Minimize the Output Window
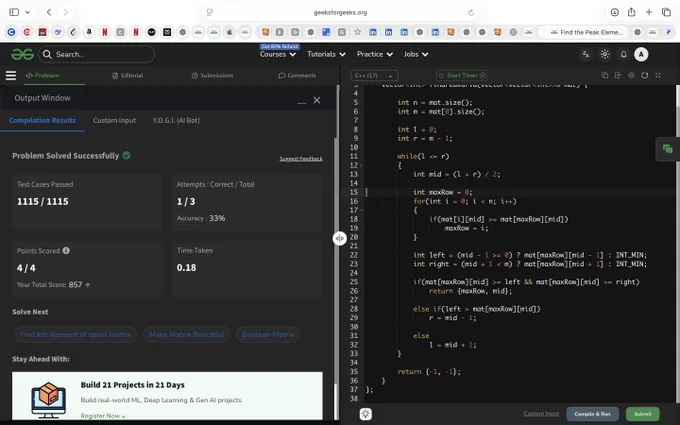 pyautogui.click(x=301, y=101)
